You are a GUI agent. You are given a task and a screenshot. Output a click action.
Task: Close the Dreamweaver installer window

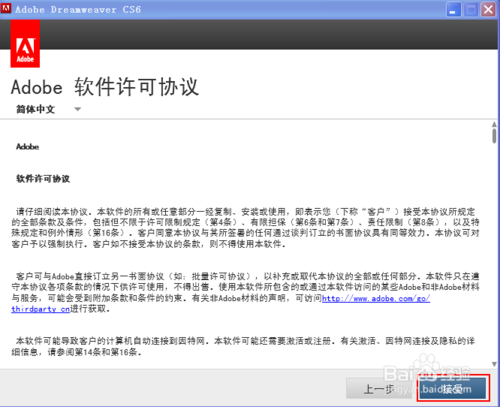pos(488,9)
